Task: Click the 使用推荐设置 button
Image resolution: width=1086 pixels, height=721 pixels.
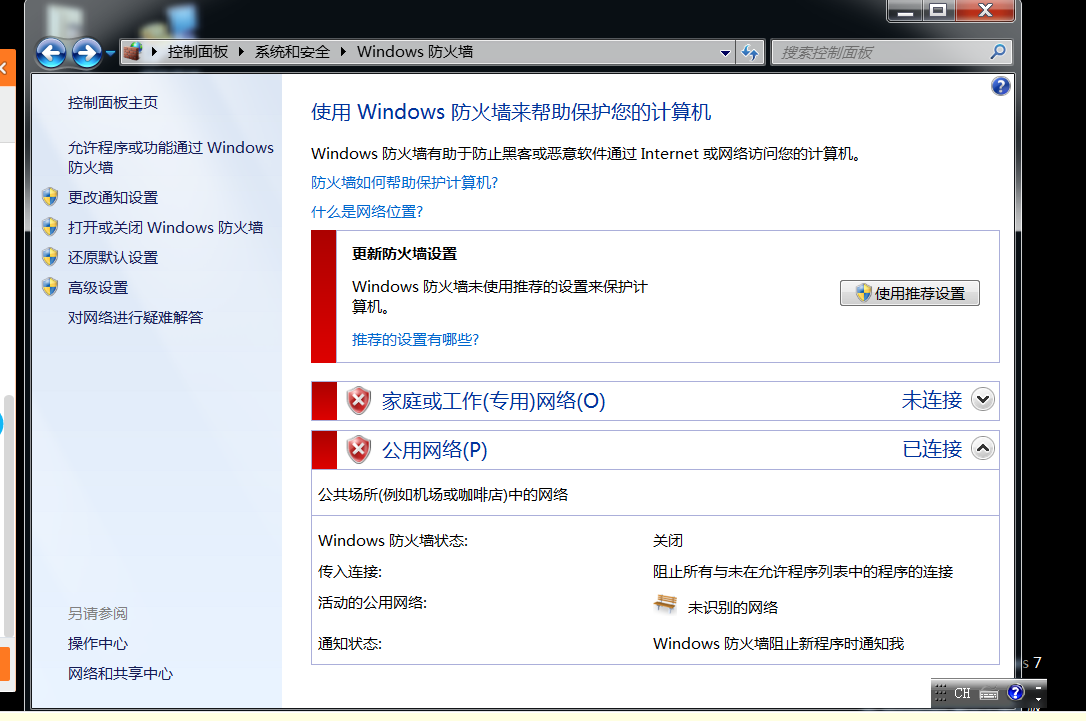Action: coord(909,293)
